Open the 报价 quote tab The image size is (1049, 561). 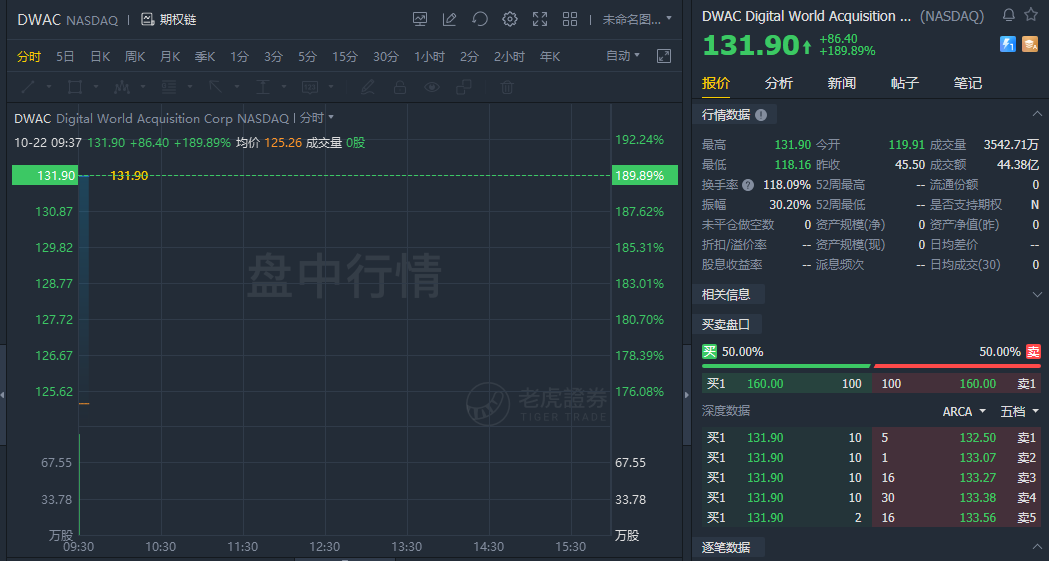point(716,83)
